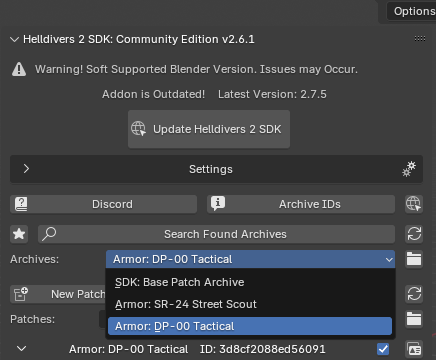Click Search Found Archives field
Image resolution: width=436 pixels, height=360 pixels.
(217, 234)
